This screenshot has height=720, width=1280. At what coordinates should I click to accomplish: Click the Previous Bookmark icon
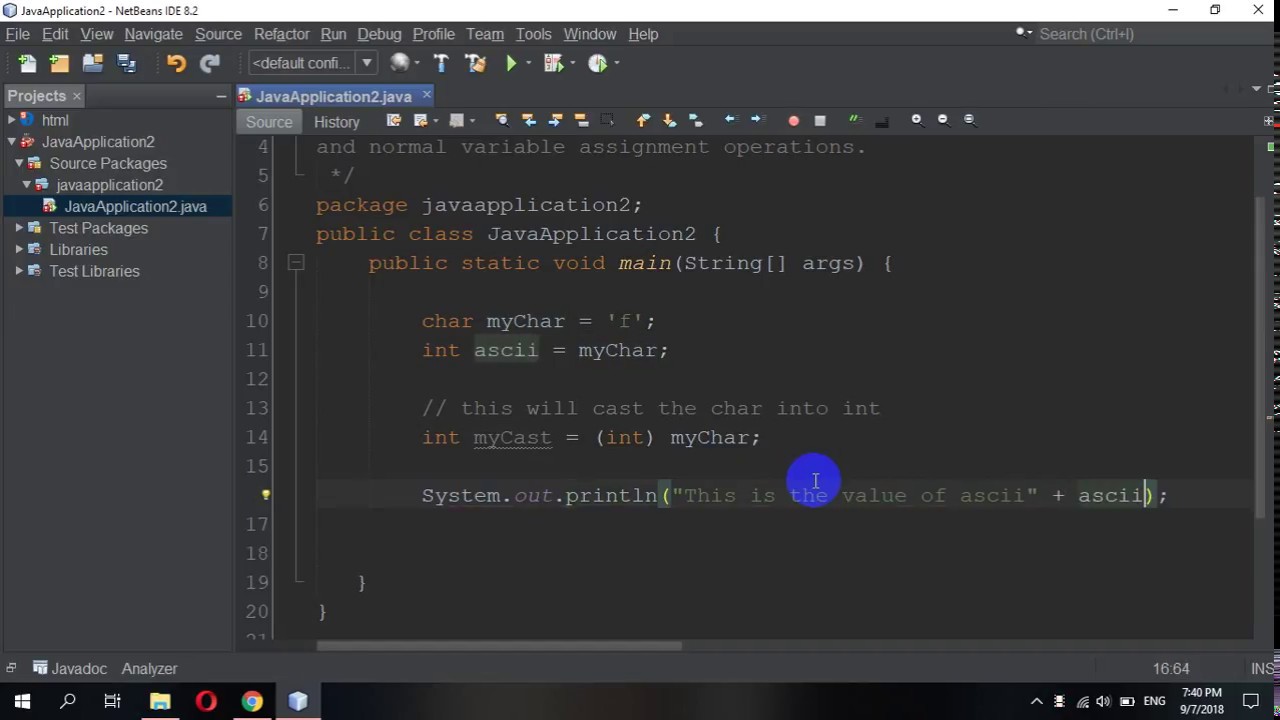click(x=643, y=120)
